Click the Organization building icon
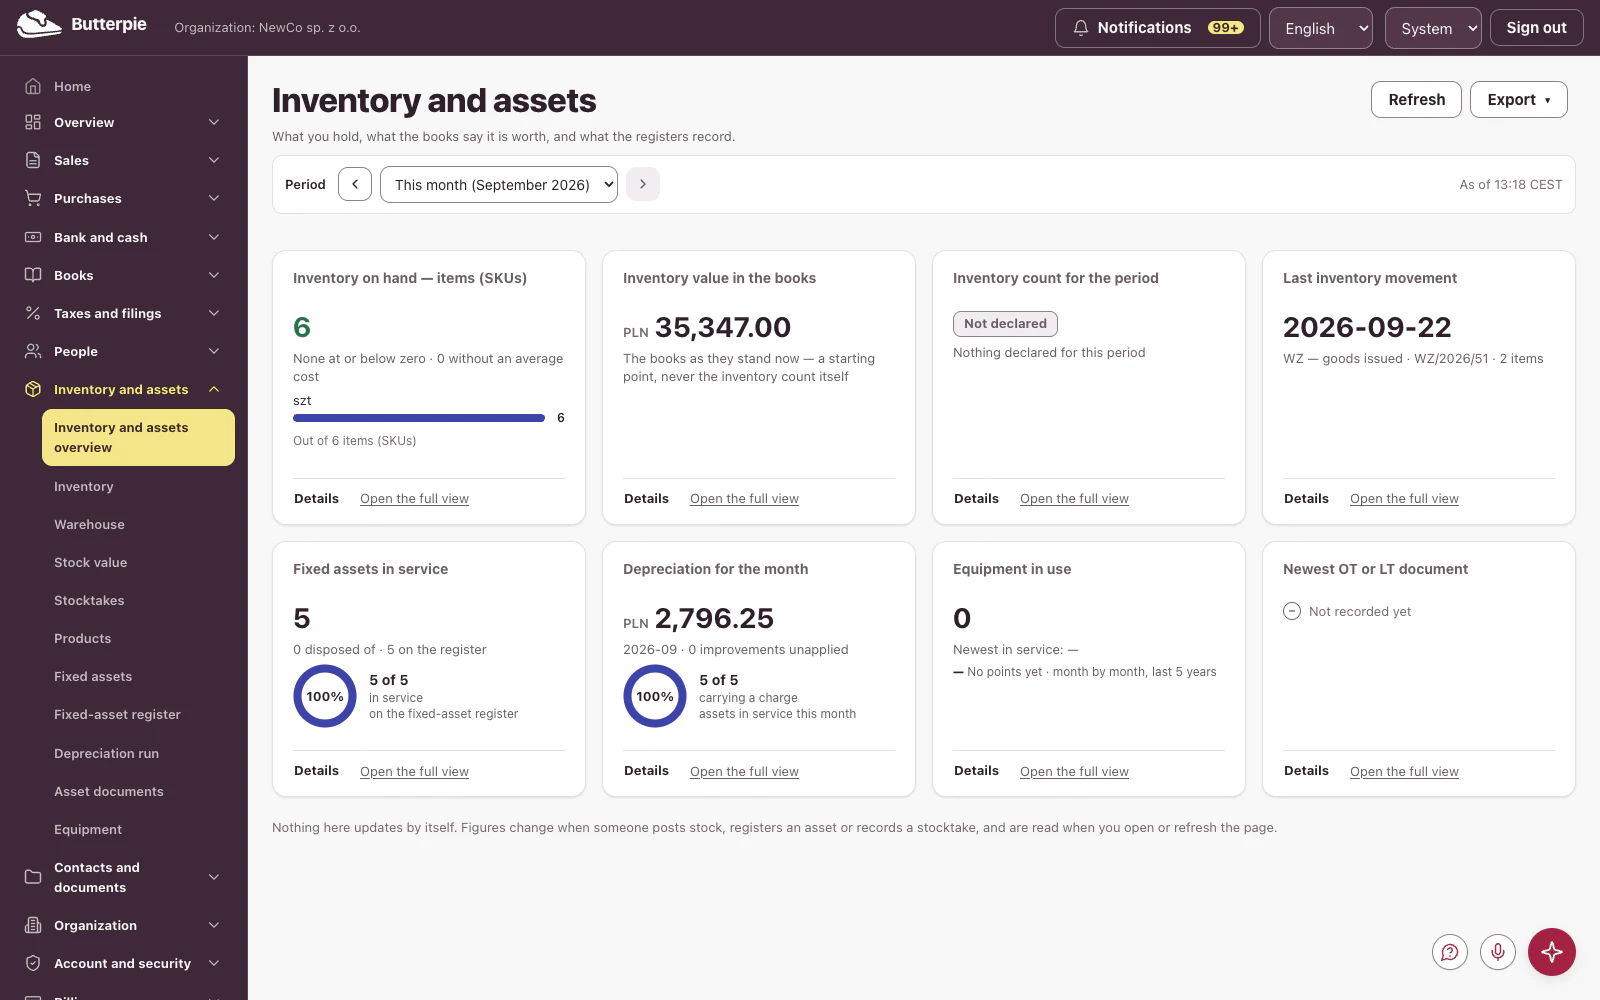 pyautogui.click(x=33, y=925)
